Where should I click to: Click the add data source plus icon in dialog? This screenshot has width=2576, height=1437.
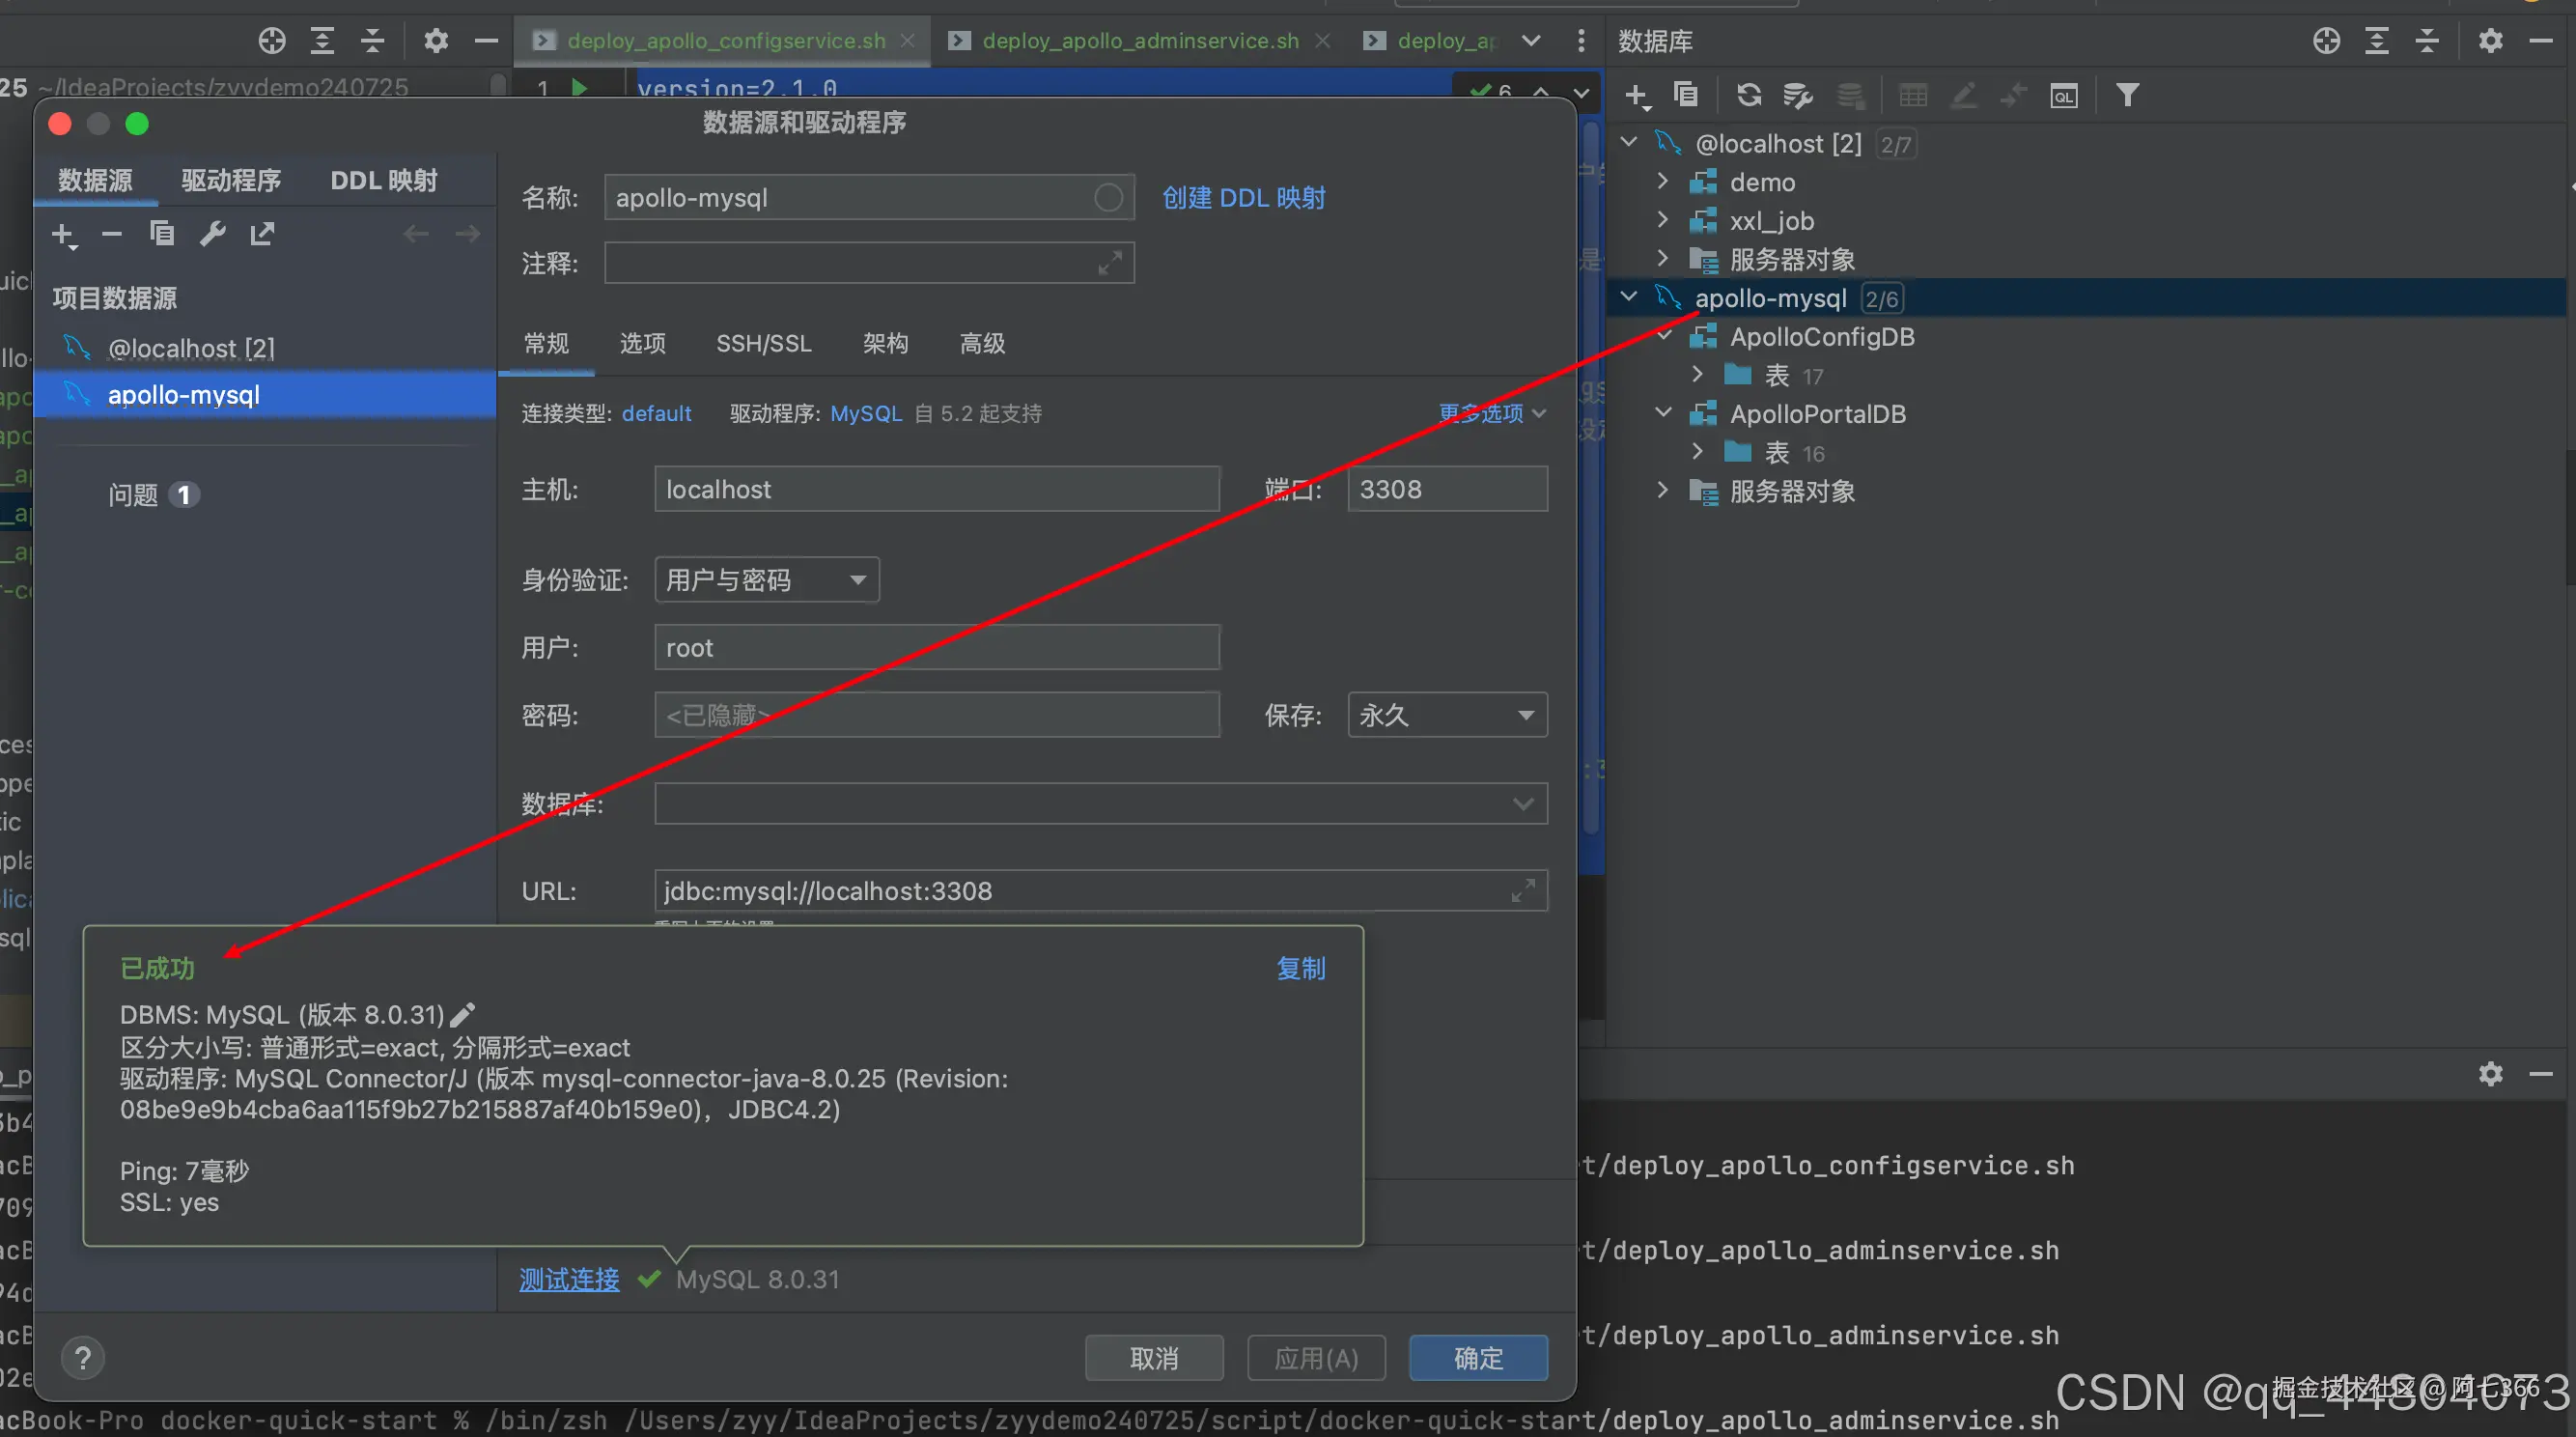pos(63,235)
